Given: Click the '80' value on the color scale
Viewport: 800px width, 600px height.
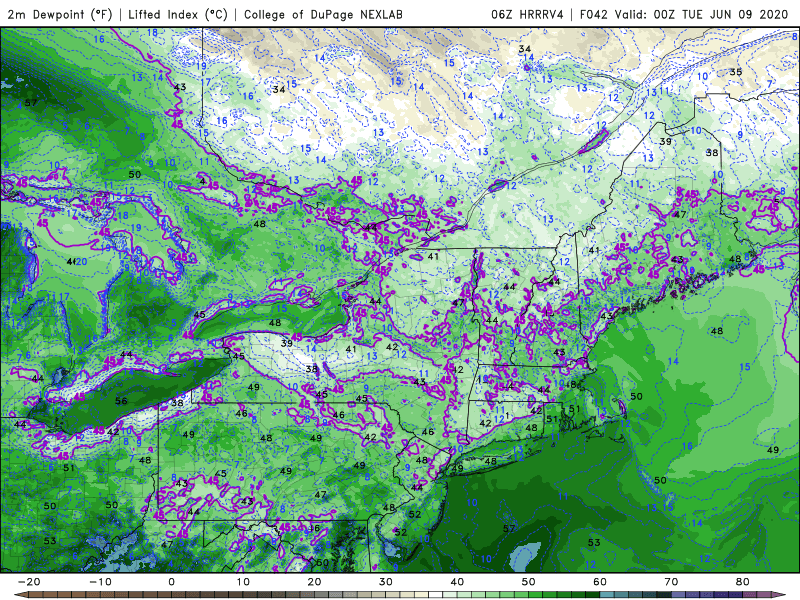Looking at the screenshot, I should click(743, 582).
